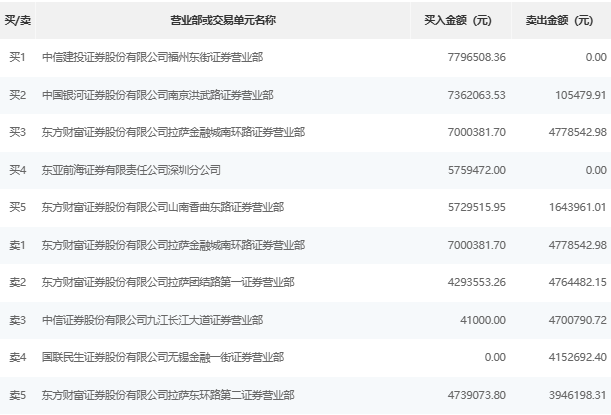611x415 pixels.
Task: Select 拉萨金融城南环路营业部 in 卖1 row
Action: click(173, 245)
